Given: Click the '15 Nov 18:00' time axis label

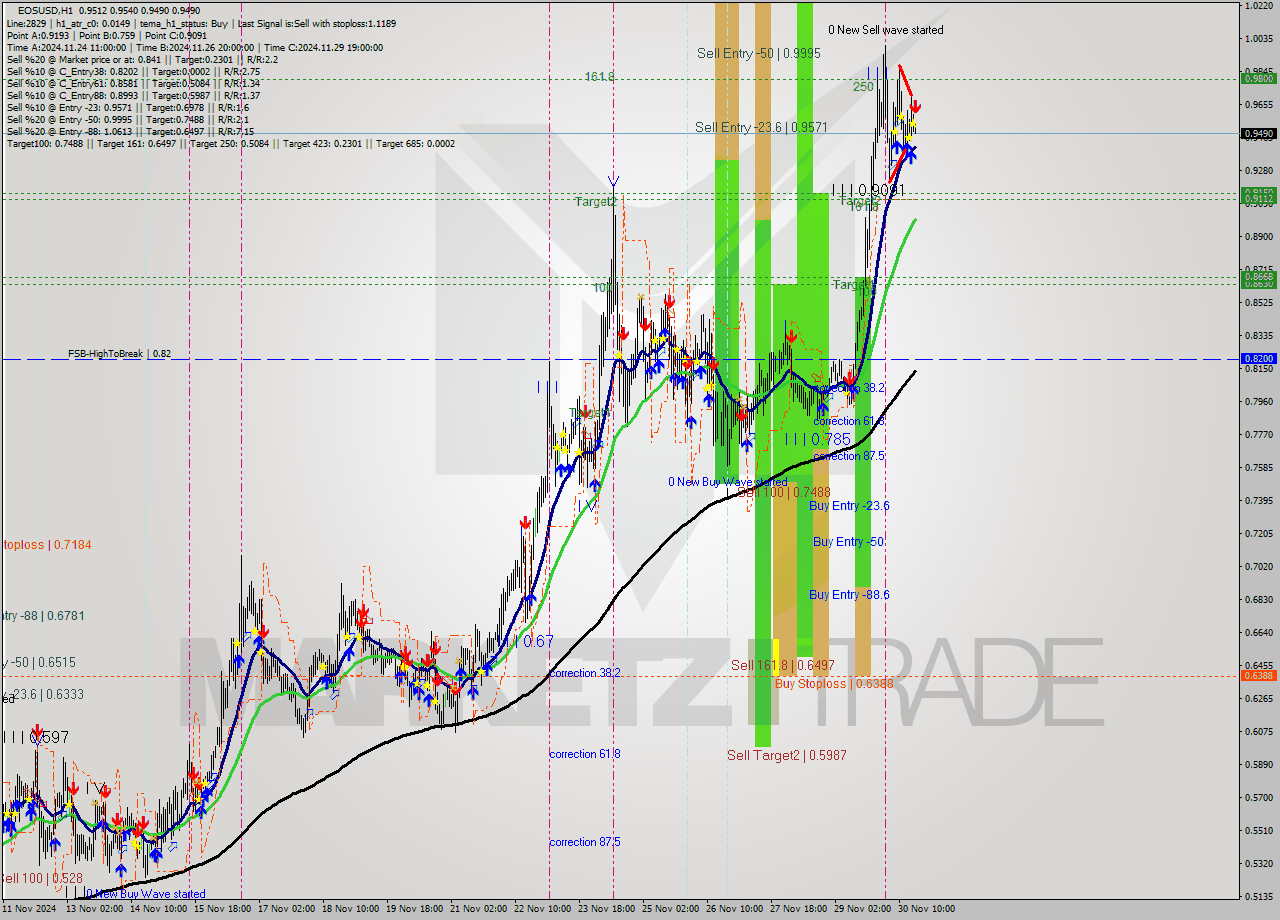Looking at the screenshot, I should 224,909.
